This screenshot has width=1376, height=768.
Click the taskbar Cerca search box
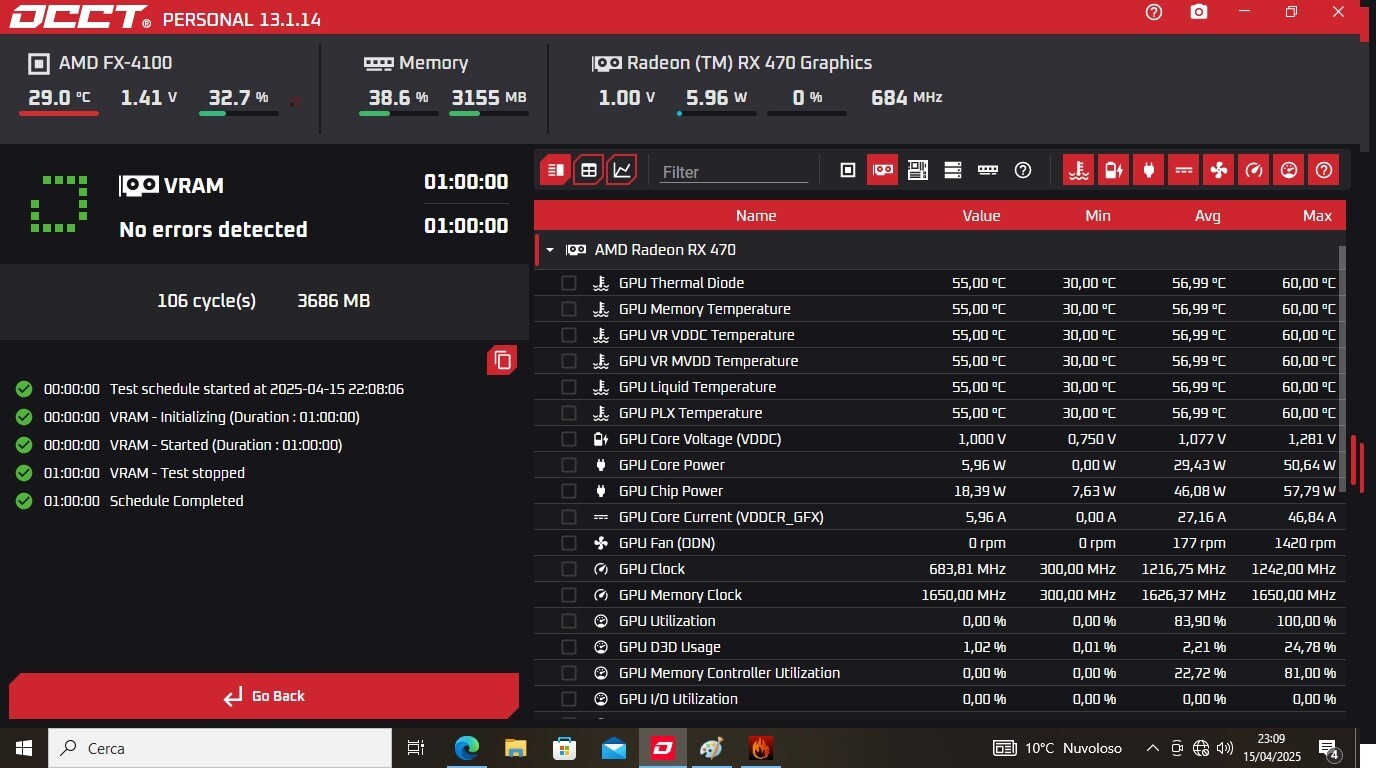point(219,747)
